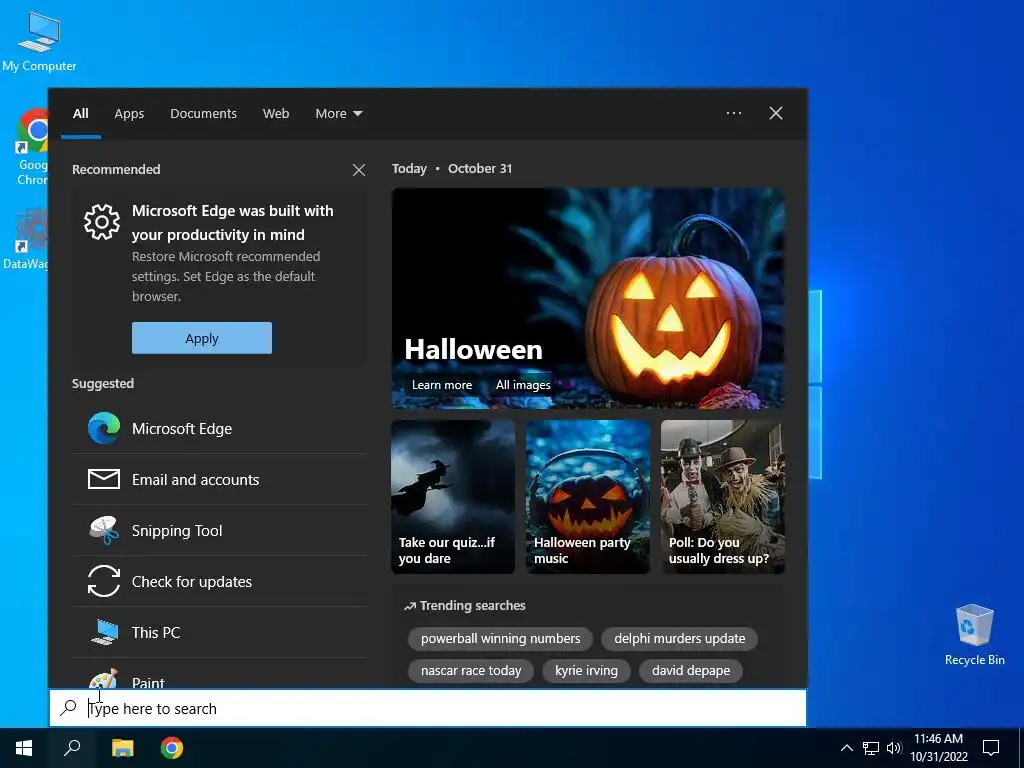This screenshot has width=1024, height=768.
Task: Open the Windows Start menu
Action: click(x=24, y=748)
